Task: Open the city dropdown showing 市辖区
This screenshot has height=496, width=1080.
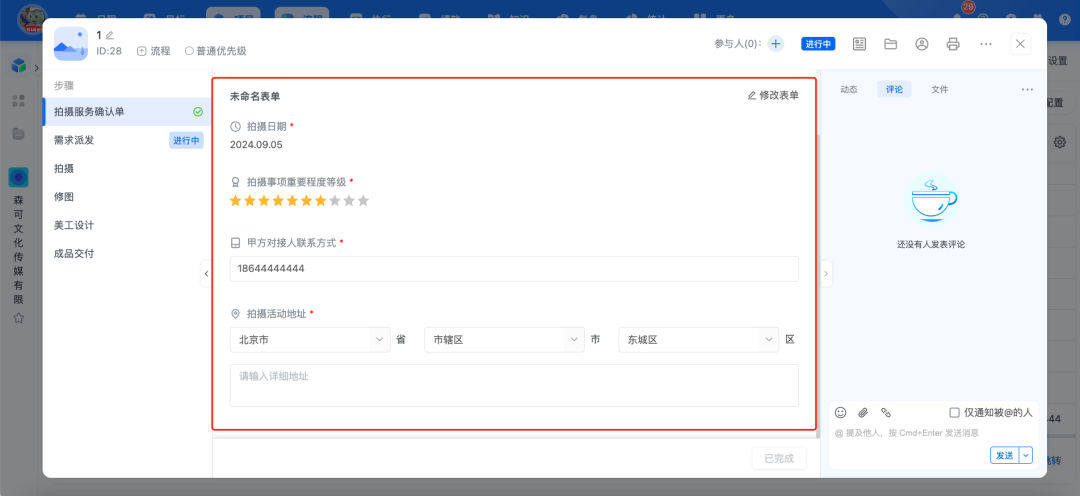Action: click(x=504, y=340)
